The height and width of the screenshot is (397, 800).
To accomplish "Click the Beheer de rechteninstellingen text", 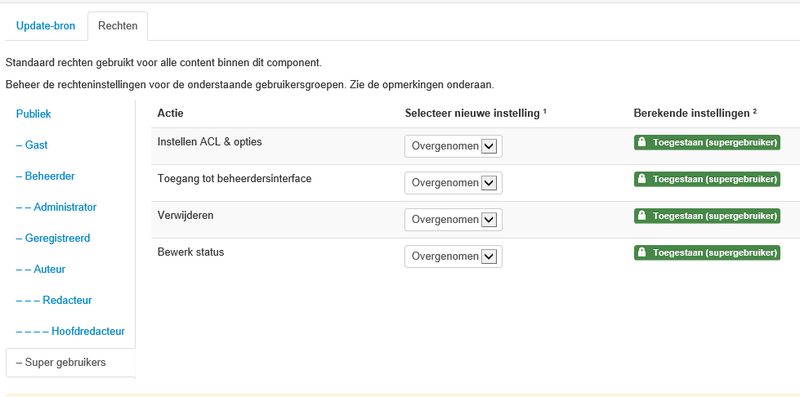I will (x=250, y=85).
